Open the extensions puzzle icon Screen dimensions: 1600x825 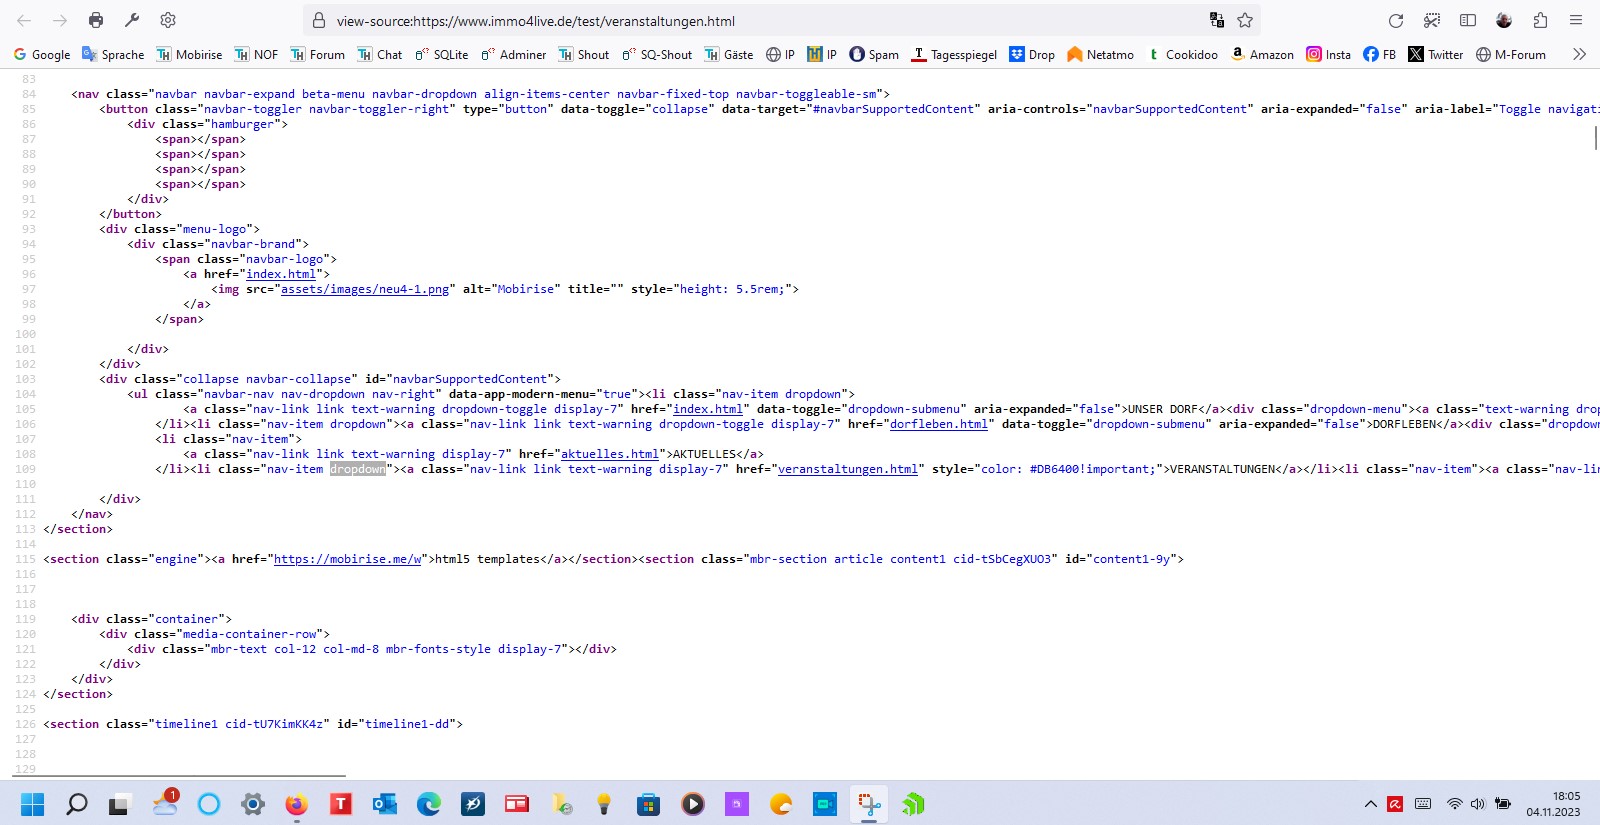pos(1540,20)
